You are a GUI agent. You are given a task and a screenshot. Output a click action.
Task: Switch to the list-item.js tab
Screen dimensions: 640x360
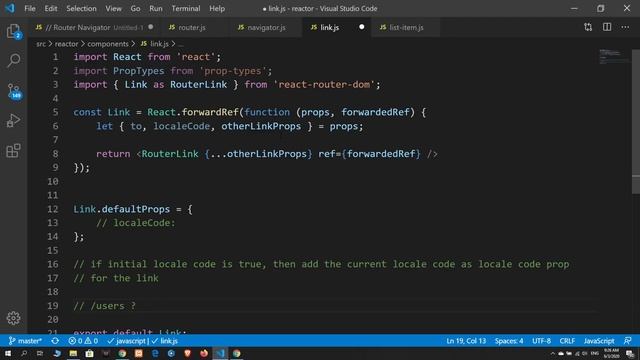pyautogui.click(x=406, y=27)
